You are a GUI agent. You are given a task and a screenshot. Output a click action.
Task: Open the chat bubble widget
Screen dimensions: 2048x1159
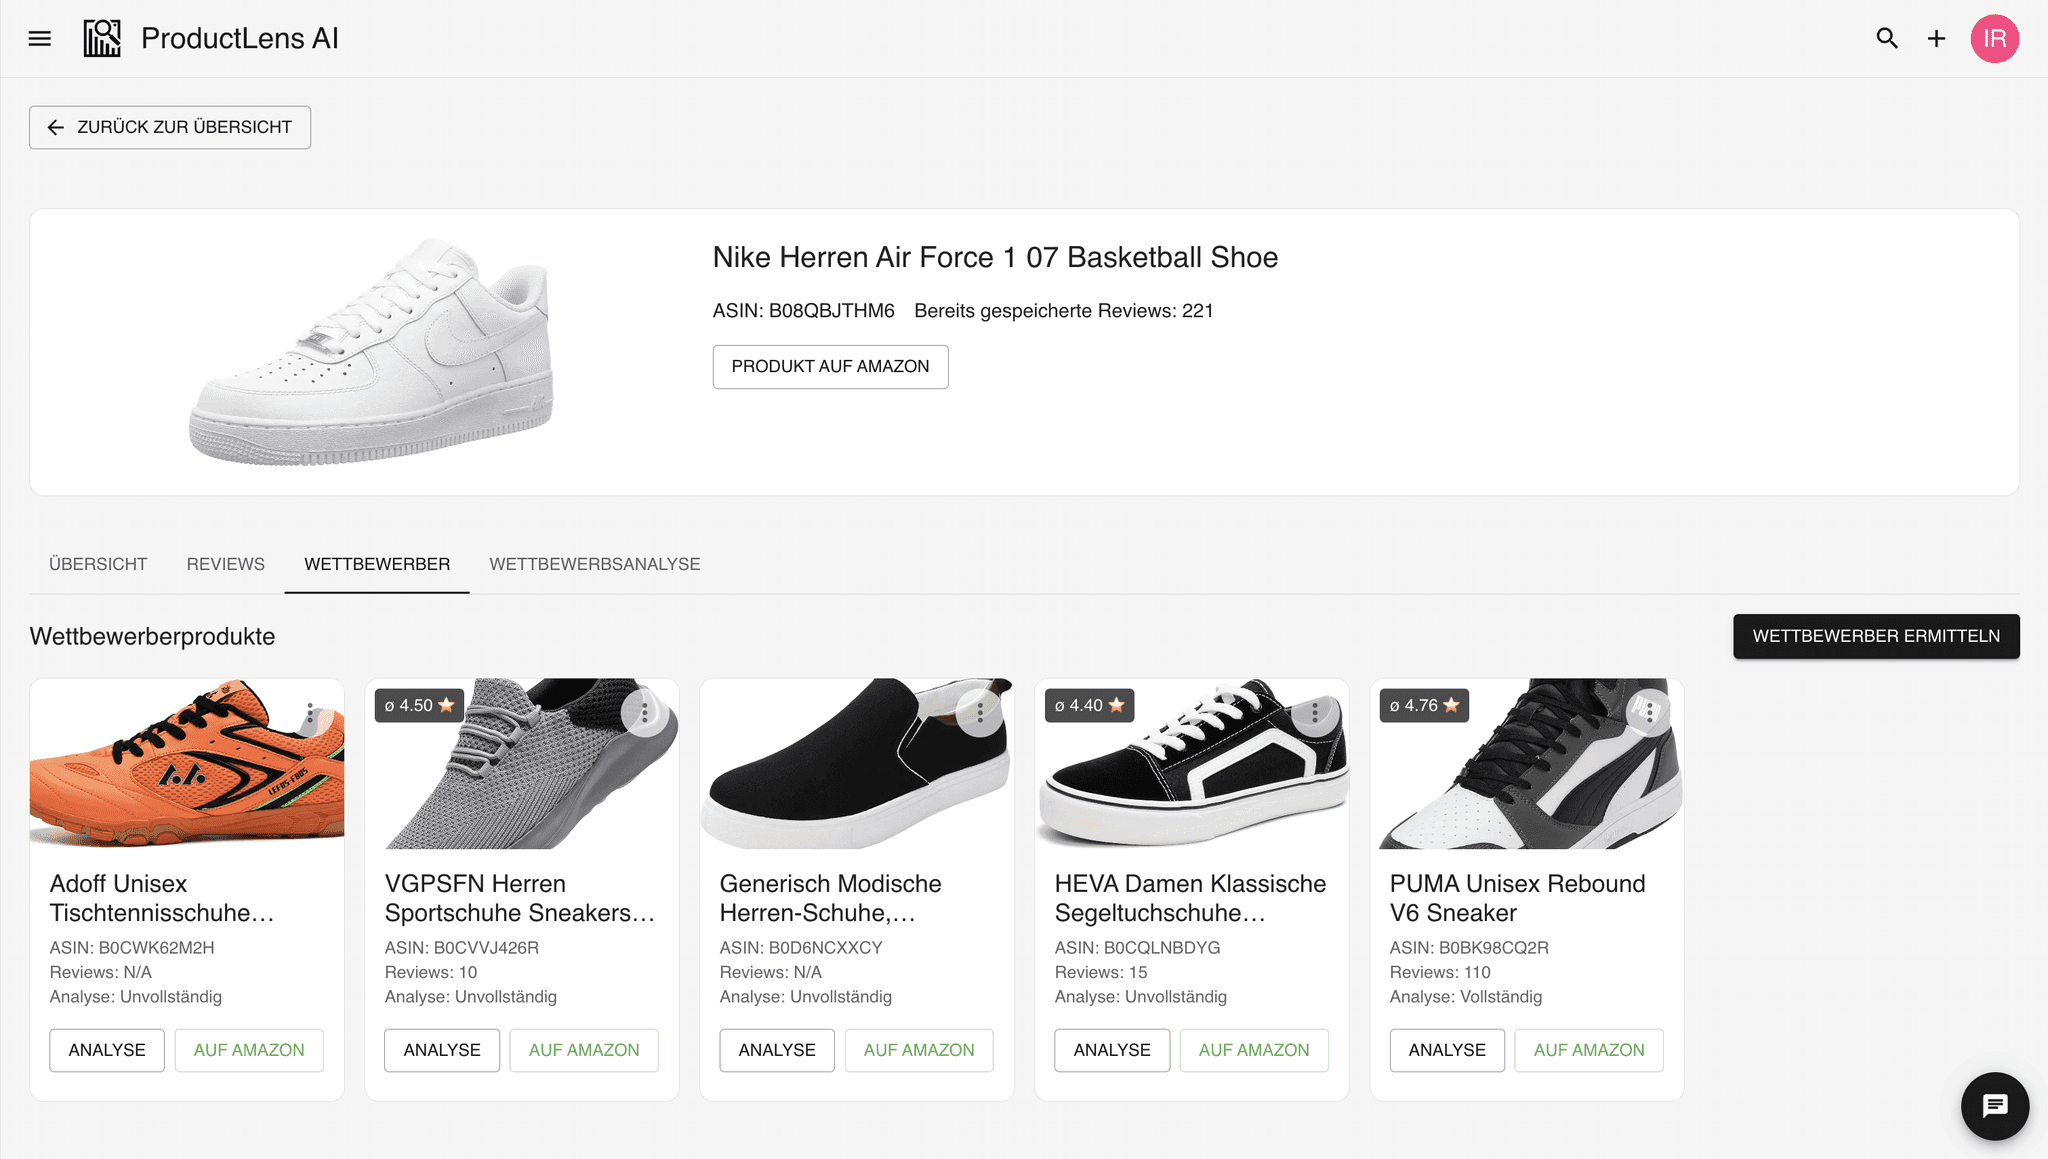tap(1995, 1106)
